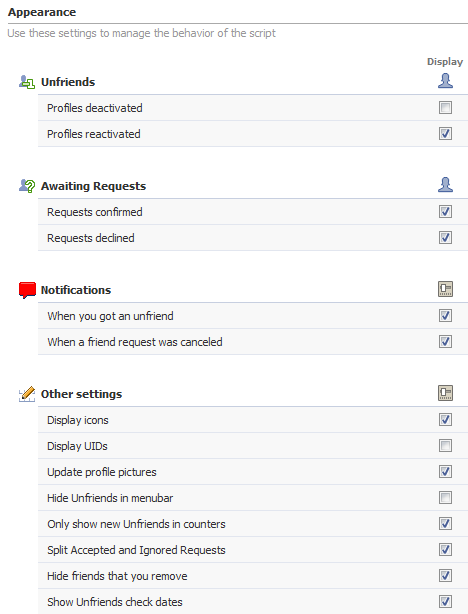Viewport: 468px width, 614px height.
Task: Enable Display UIDs option
Action: [445, 445]
